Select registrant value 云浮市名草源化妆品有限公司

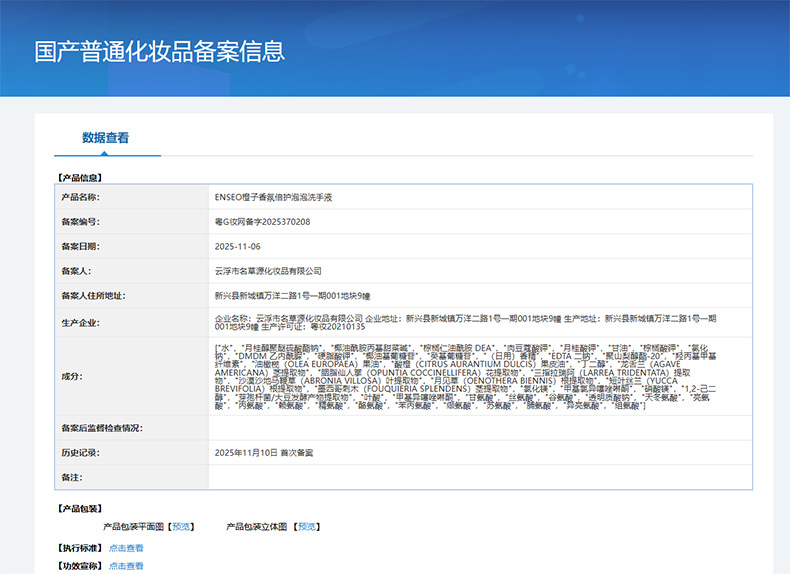268,271
